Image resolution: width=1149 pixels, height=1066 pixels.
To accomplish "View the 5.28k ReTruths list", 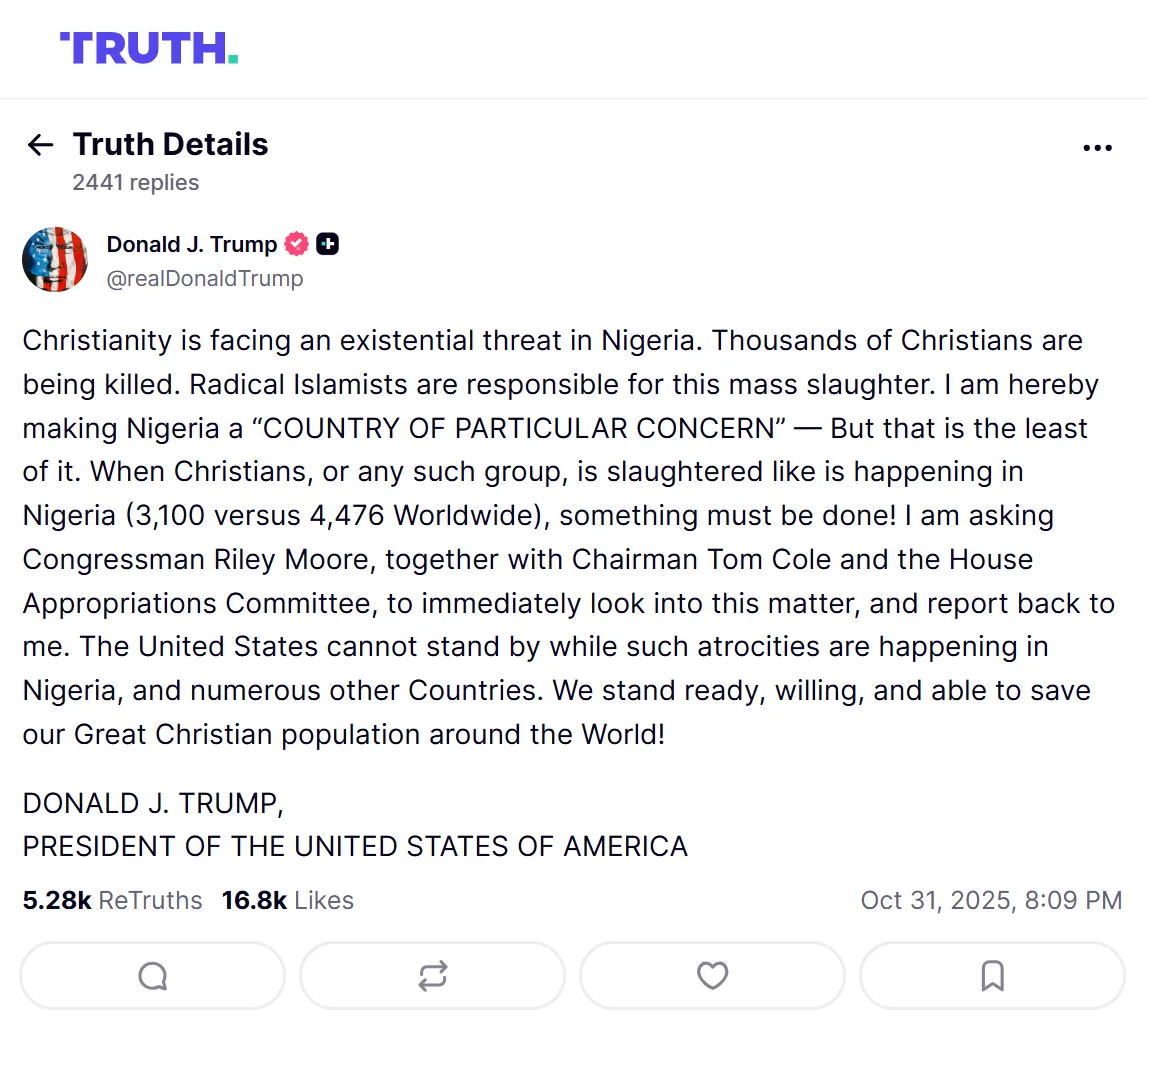I will (112, 900).
